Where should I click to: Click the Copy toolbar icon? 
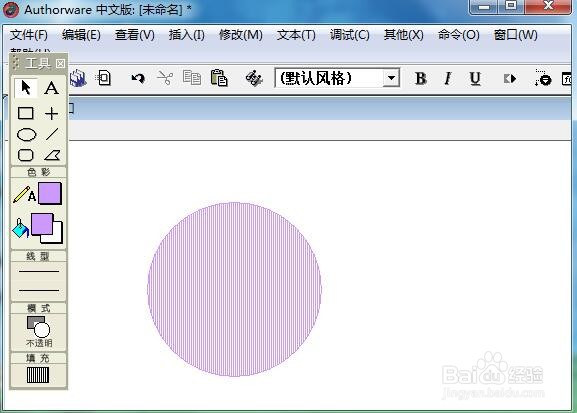coord(192,78)
